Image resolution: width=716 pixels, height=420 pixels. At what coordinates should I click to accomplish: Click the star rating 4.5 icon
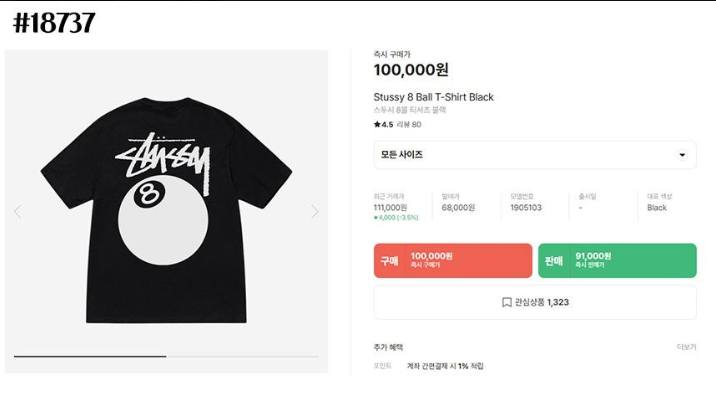(377, 124)
